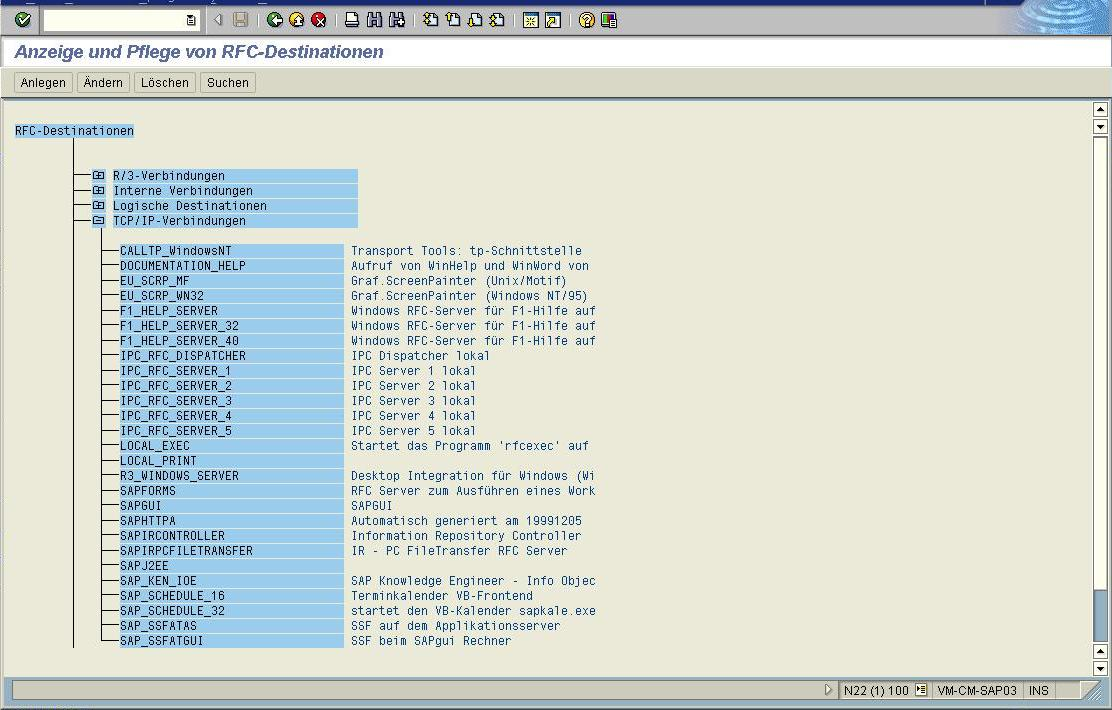Open system info list icon beside N22 (1) 100
Viewport: 1112px width, 710px height.
coord(921,689)
